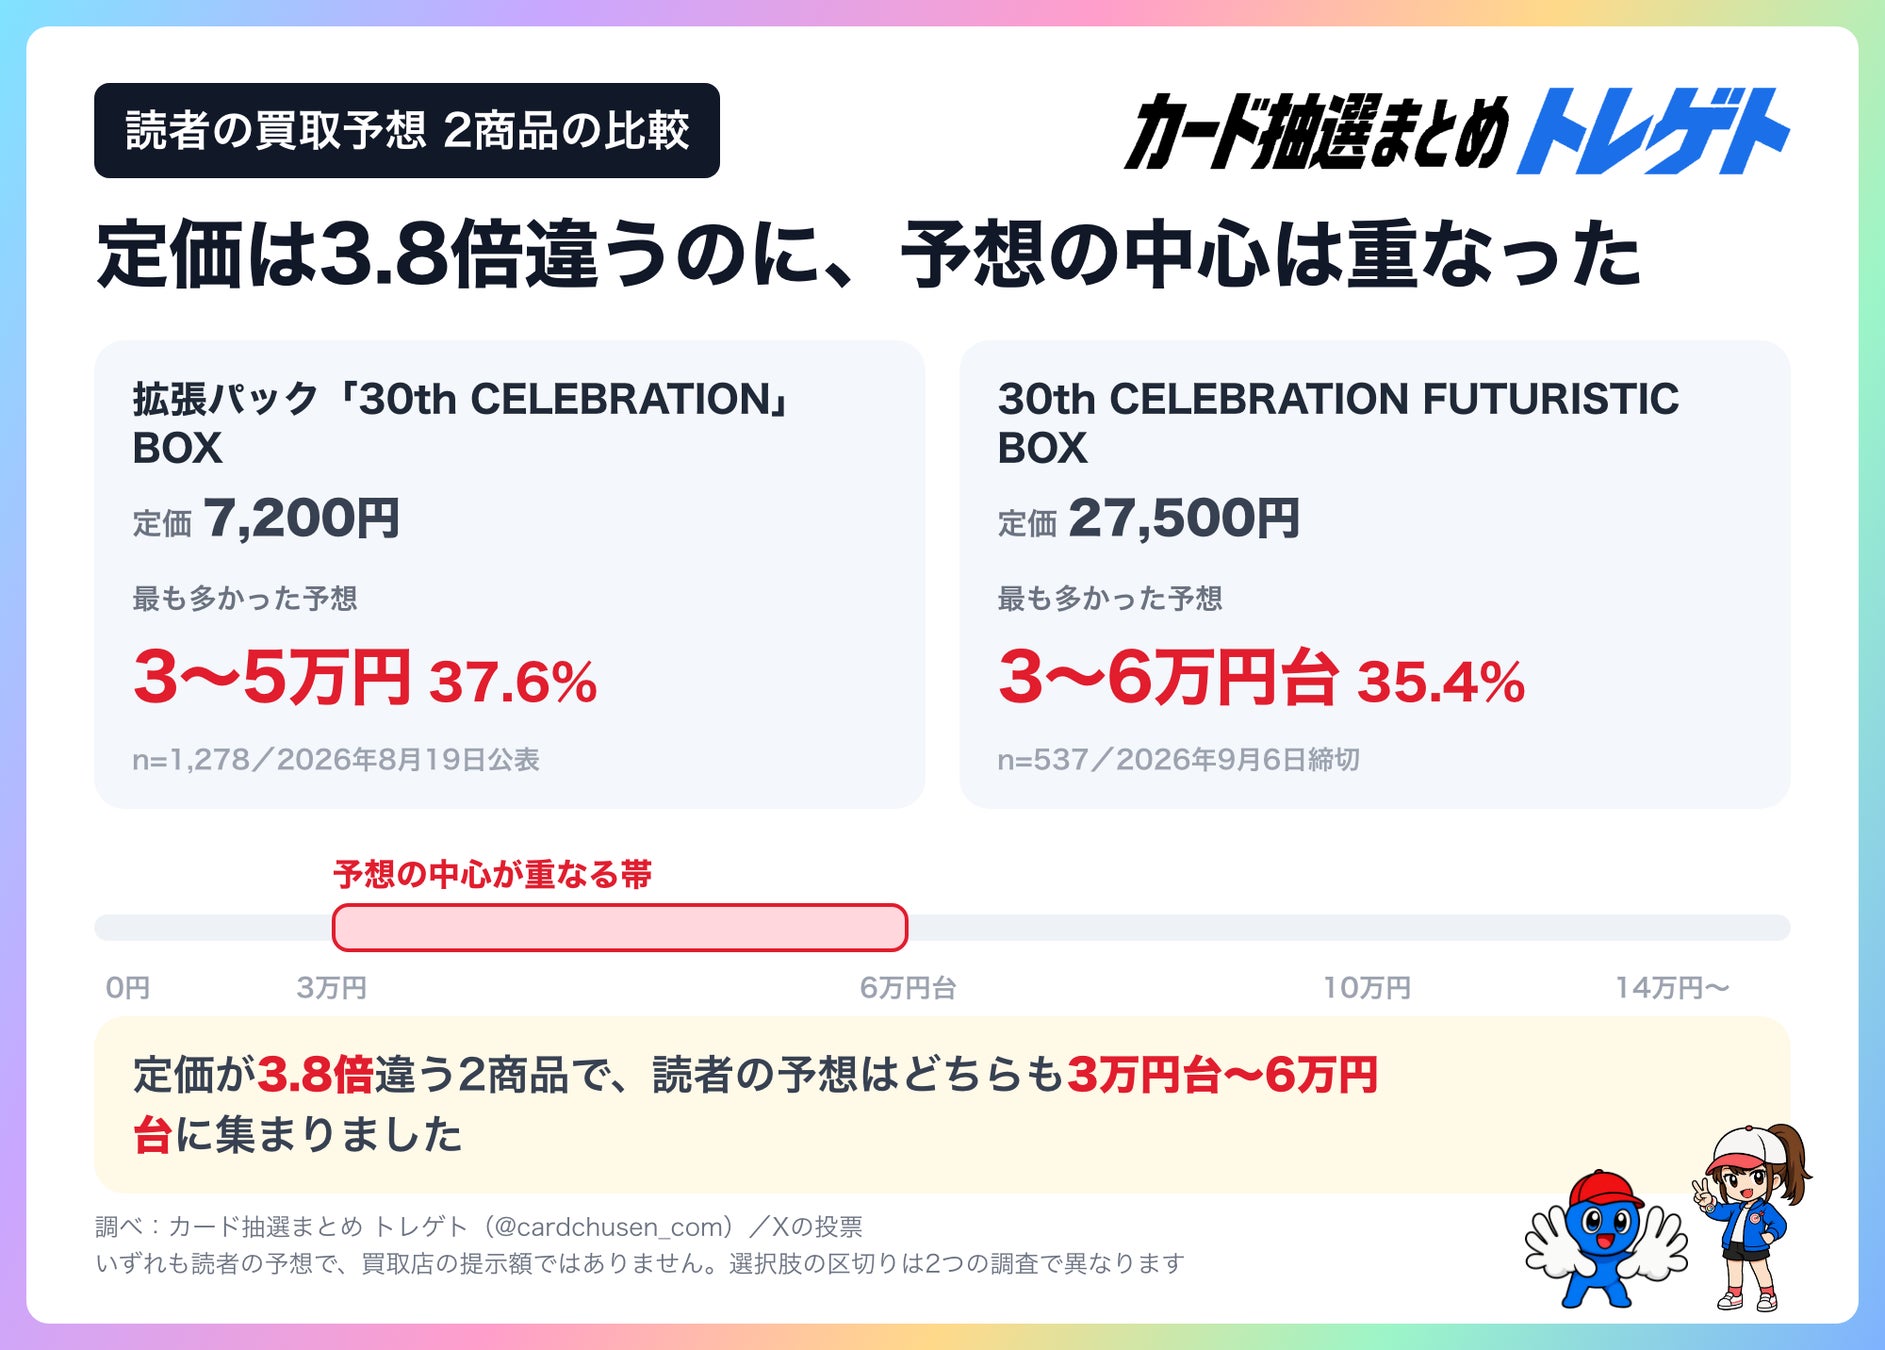Click the red-outlined overlap band on the scale

(620, 927)
